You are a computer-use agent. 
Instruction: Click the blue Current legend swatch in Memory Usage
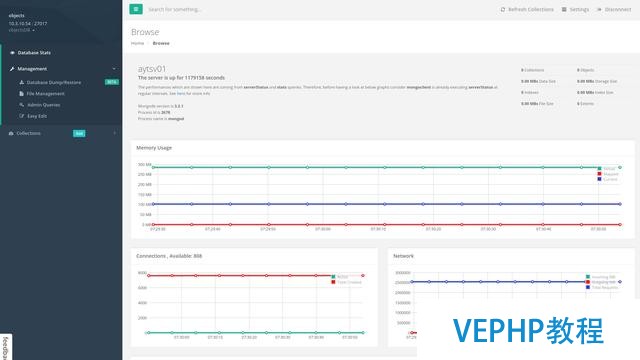(x=599, y=179)
